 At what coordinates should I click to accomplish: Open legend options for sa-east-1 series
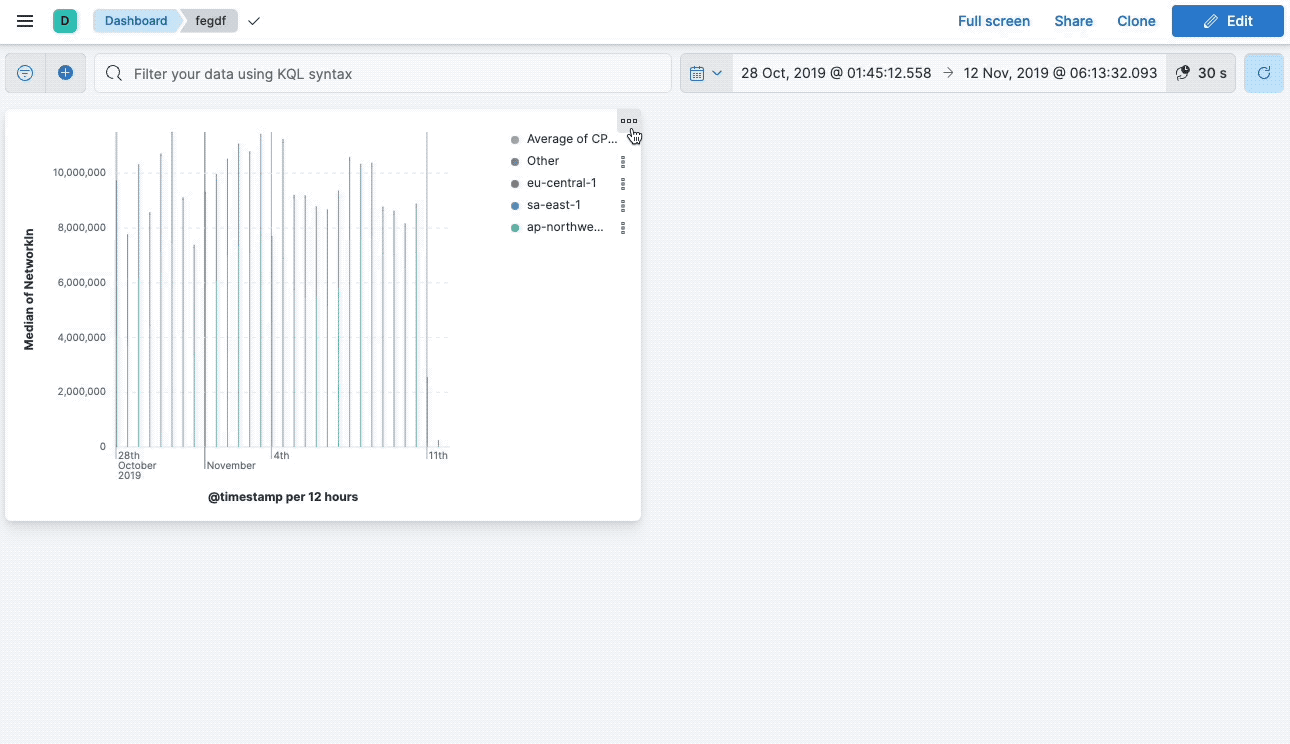(x=623, y=205)
